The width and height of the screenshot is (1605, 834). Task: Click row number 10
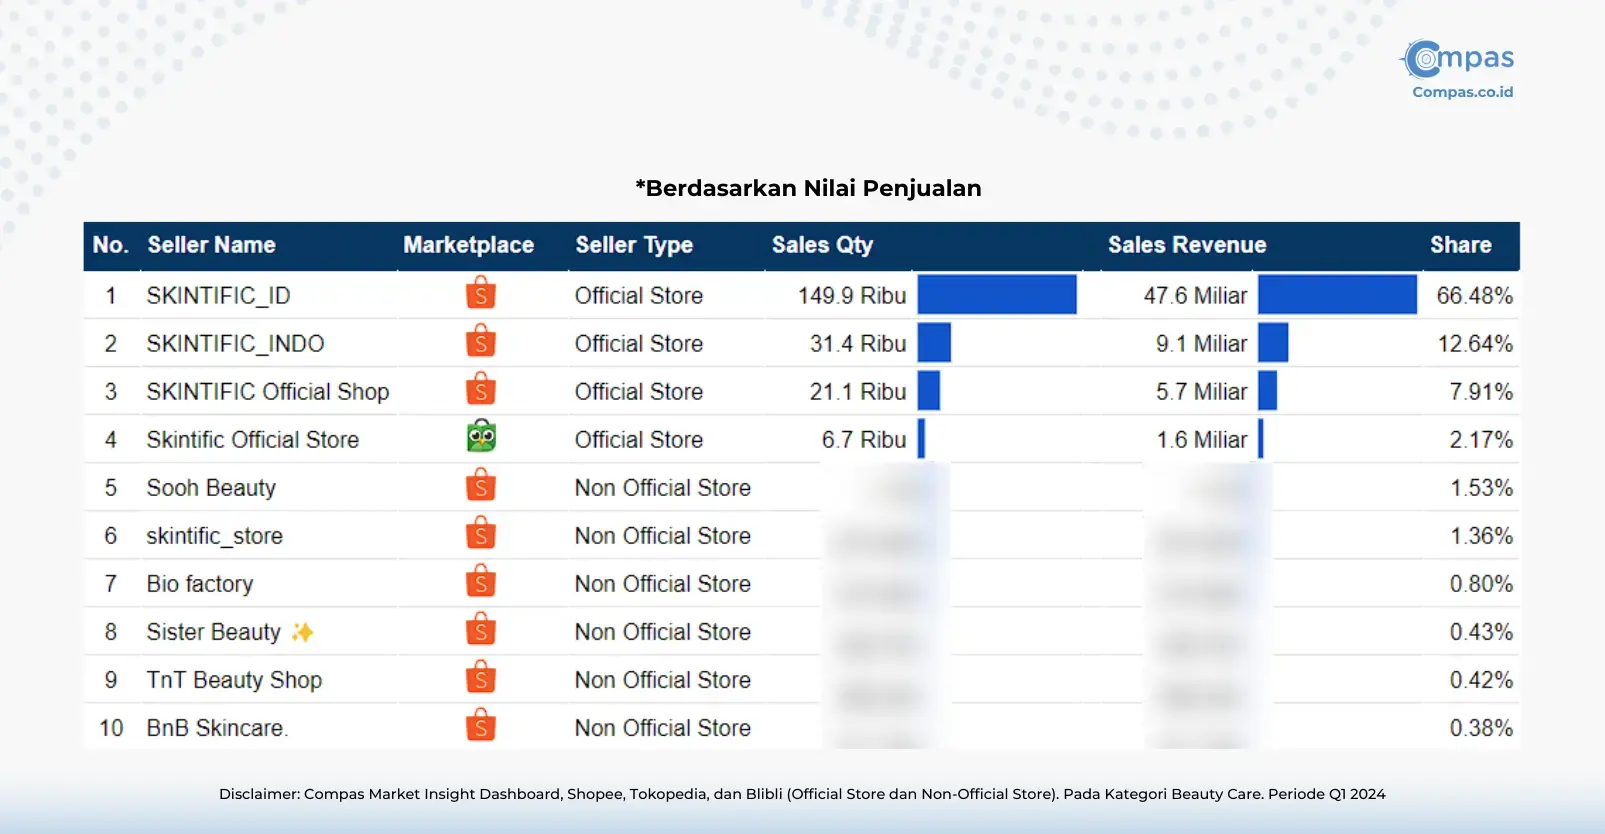click(111, 728)
